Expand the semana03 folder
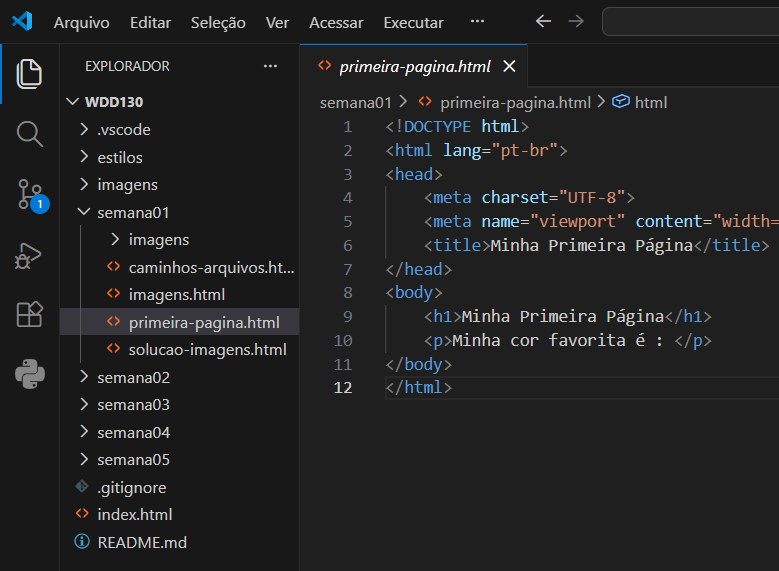 point(180,405)
